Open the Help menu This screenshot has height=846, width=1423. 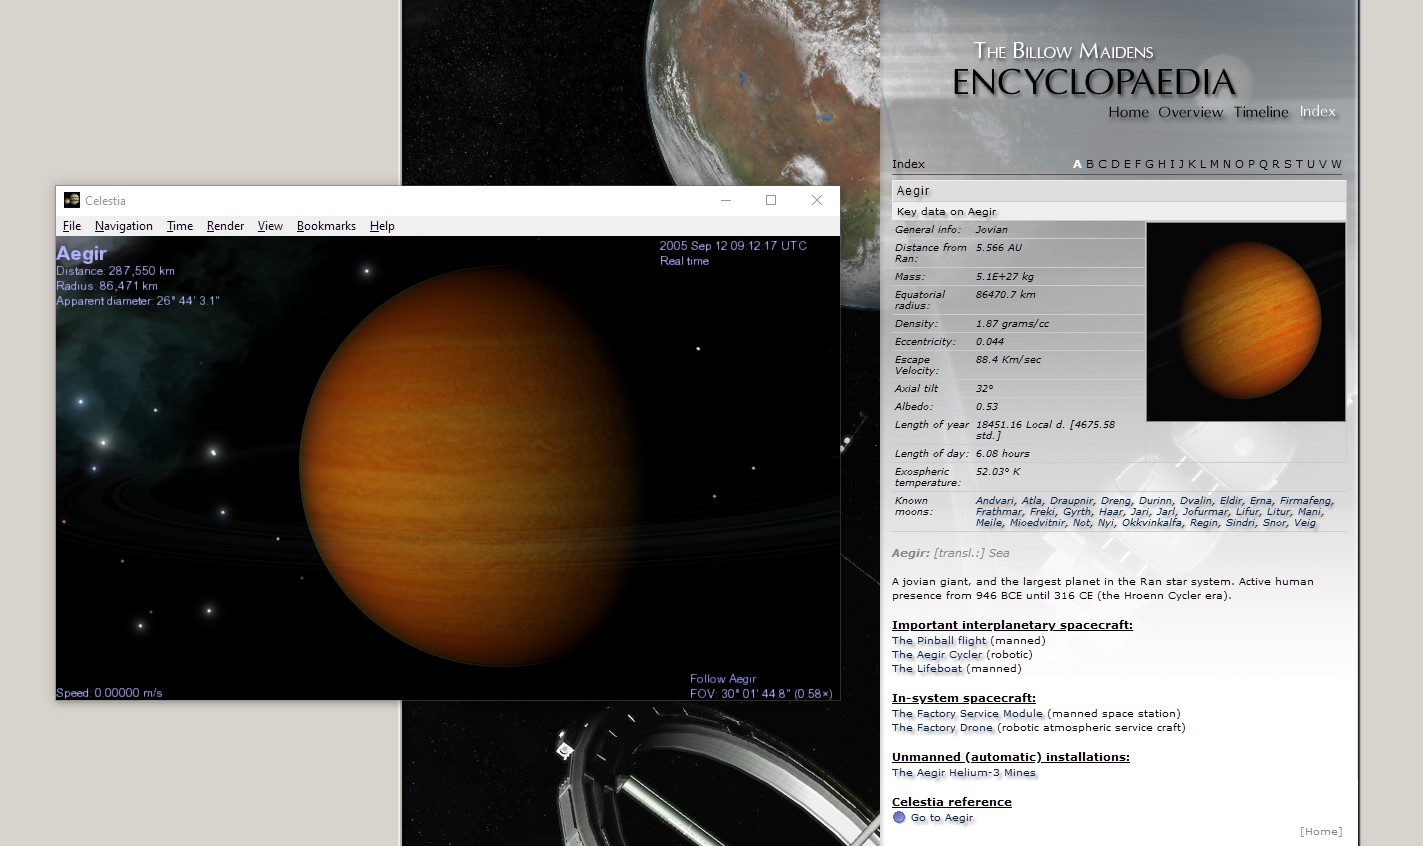pos(382,226)
